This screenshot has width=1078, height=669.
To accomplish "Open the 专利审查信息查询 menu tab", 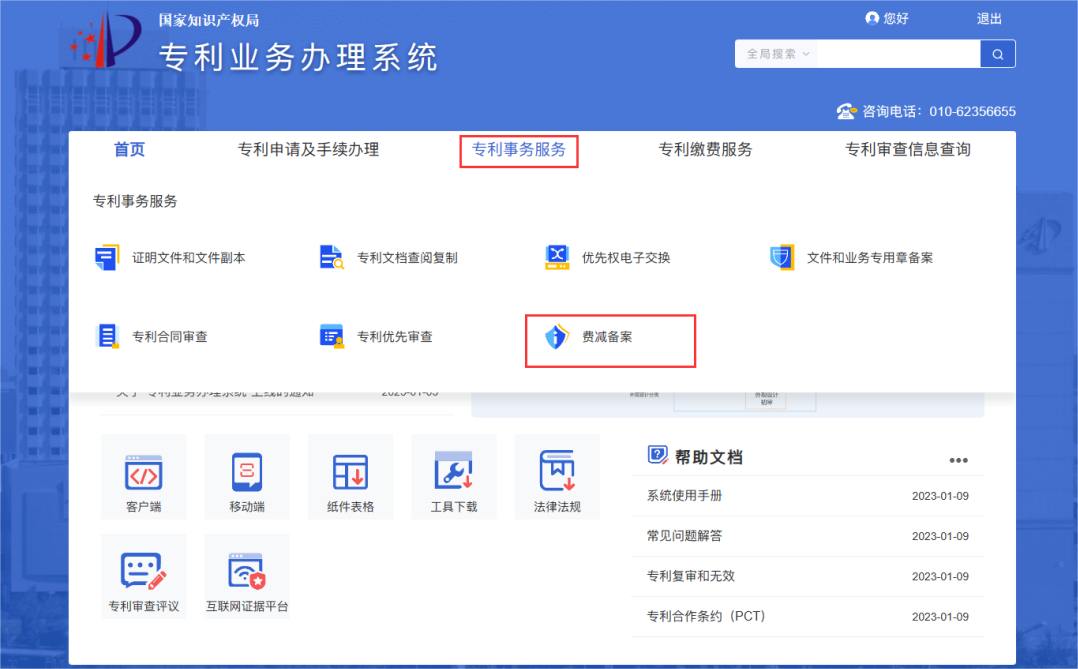I will tap(907, 150).
